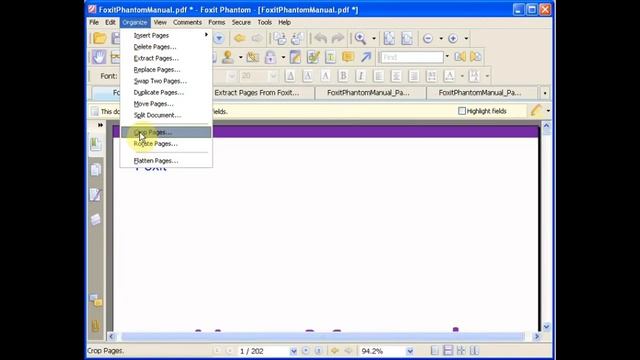Select Split Document menu item
Image resolution: width=640 pixels, height=360 pixels.
click(166, 116)
